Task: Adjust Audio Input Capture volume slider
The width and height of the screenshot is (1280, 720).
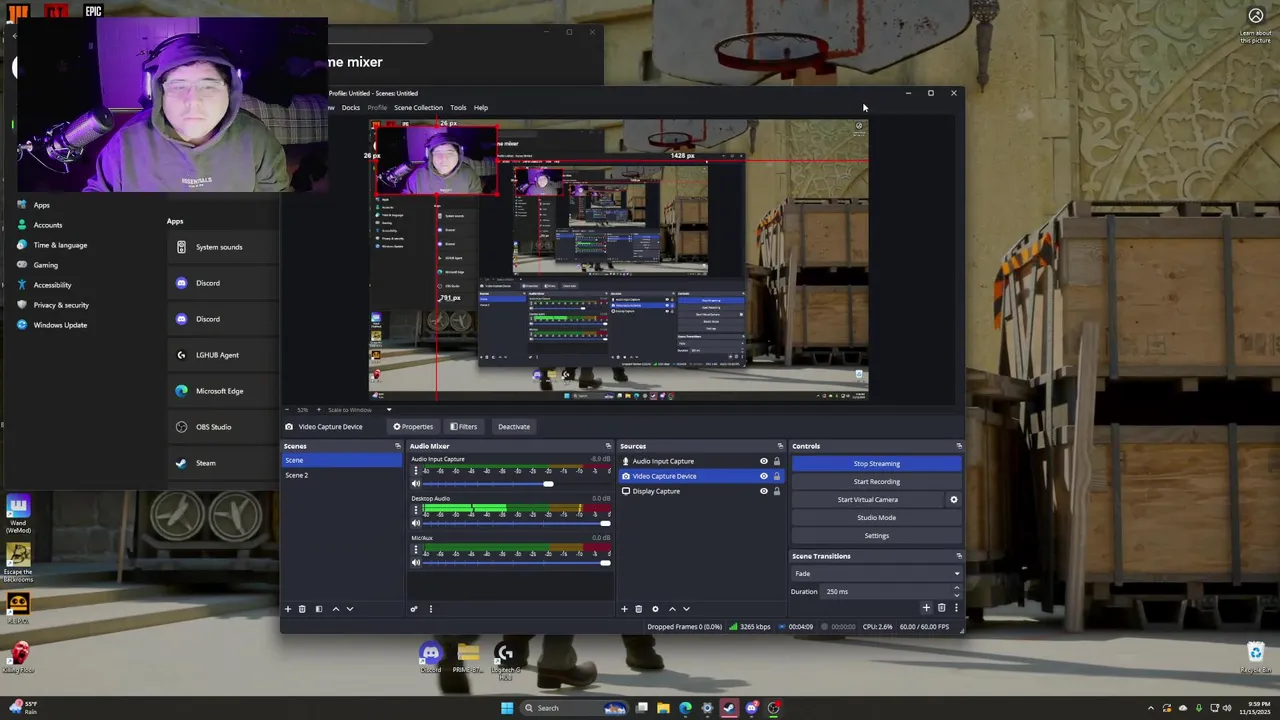Action: coord(548,484)
